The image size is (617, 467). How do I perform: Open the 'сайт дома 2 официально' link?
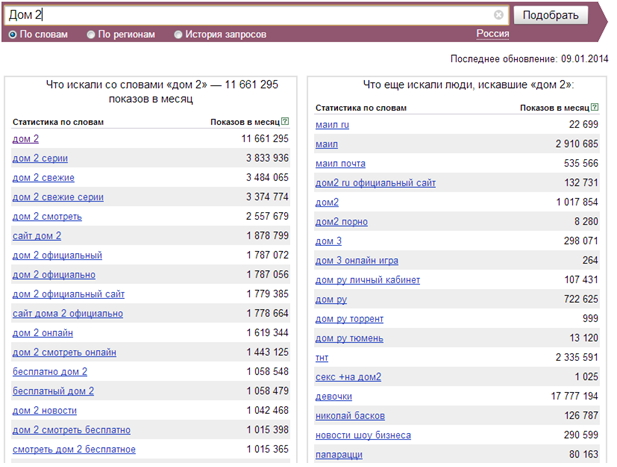(x=68, y=314)
